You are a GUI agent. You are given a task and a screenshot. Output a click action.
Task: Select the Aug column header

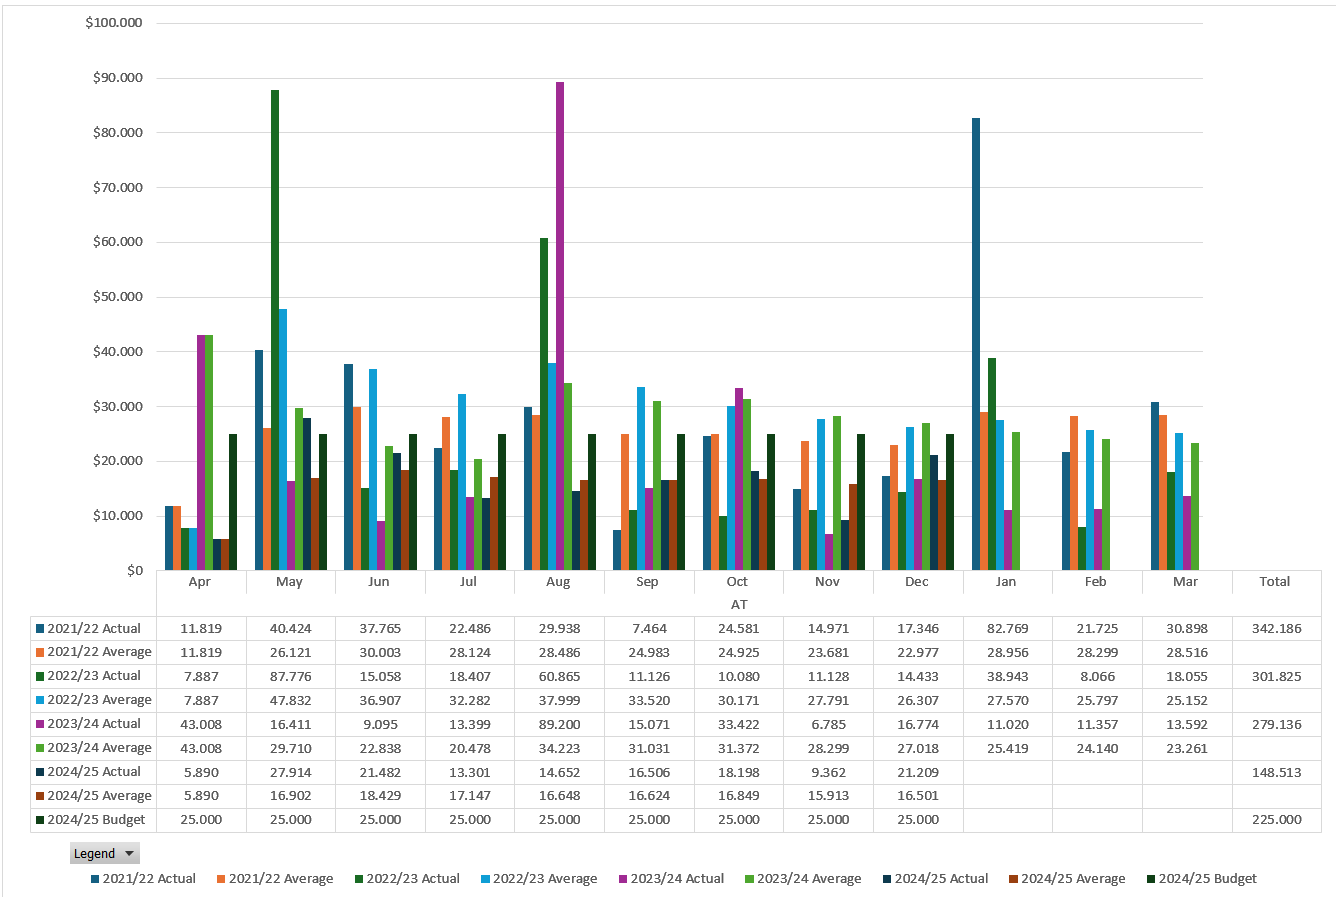[x=559, y=581]
